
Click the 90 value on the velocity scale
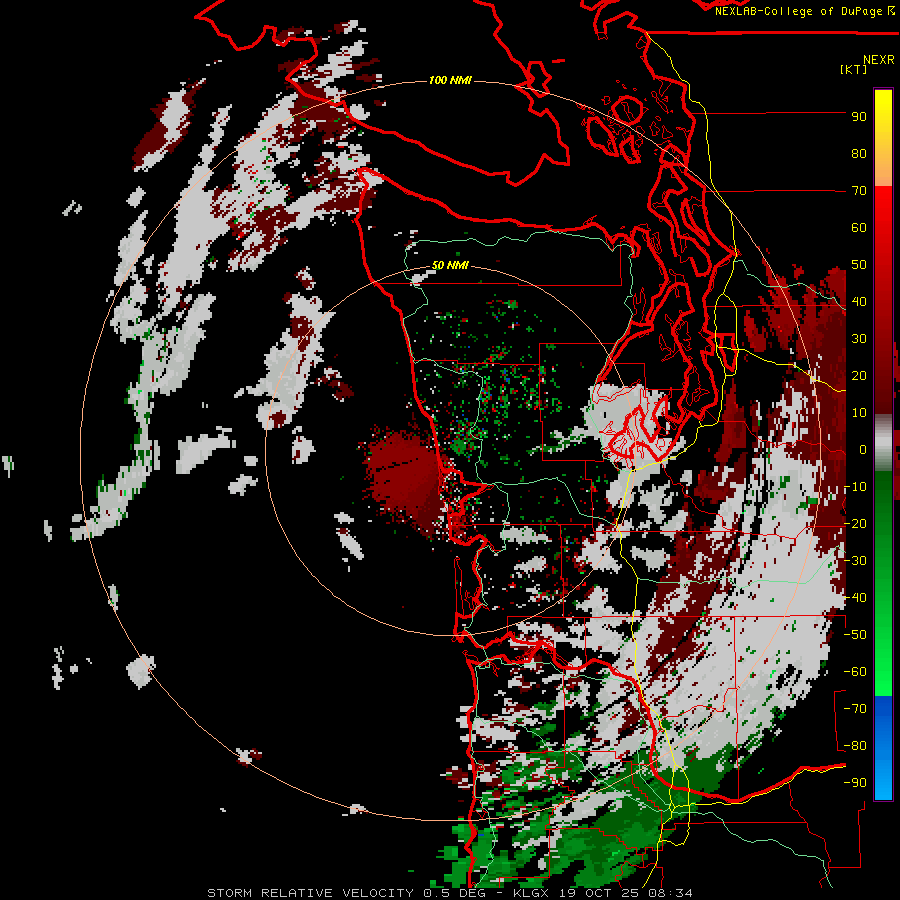[859, 117]
